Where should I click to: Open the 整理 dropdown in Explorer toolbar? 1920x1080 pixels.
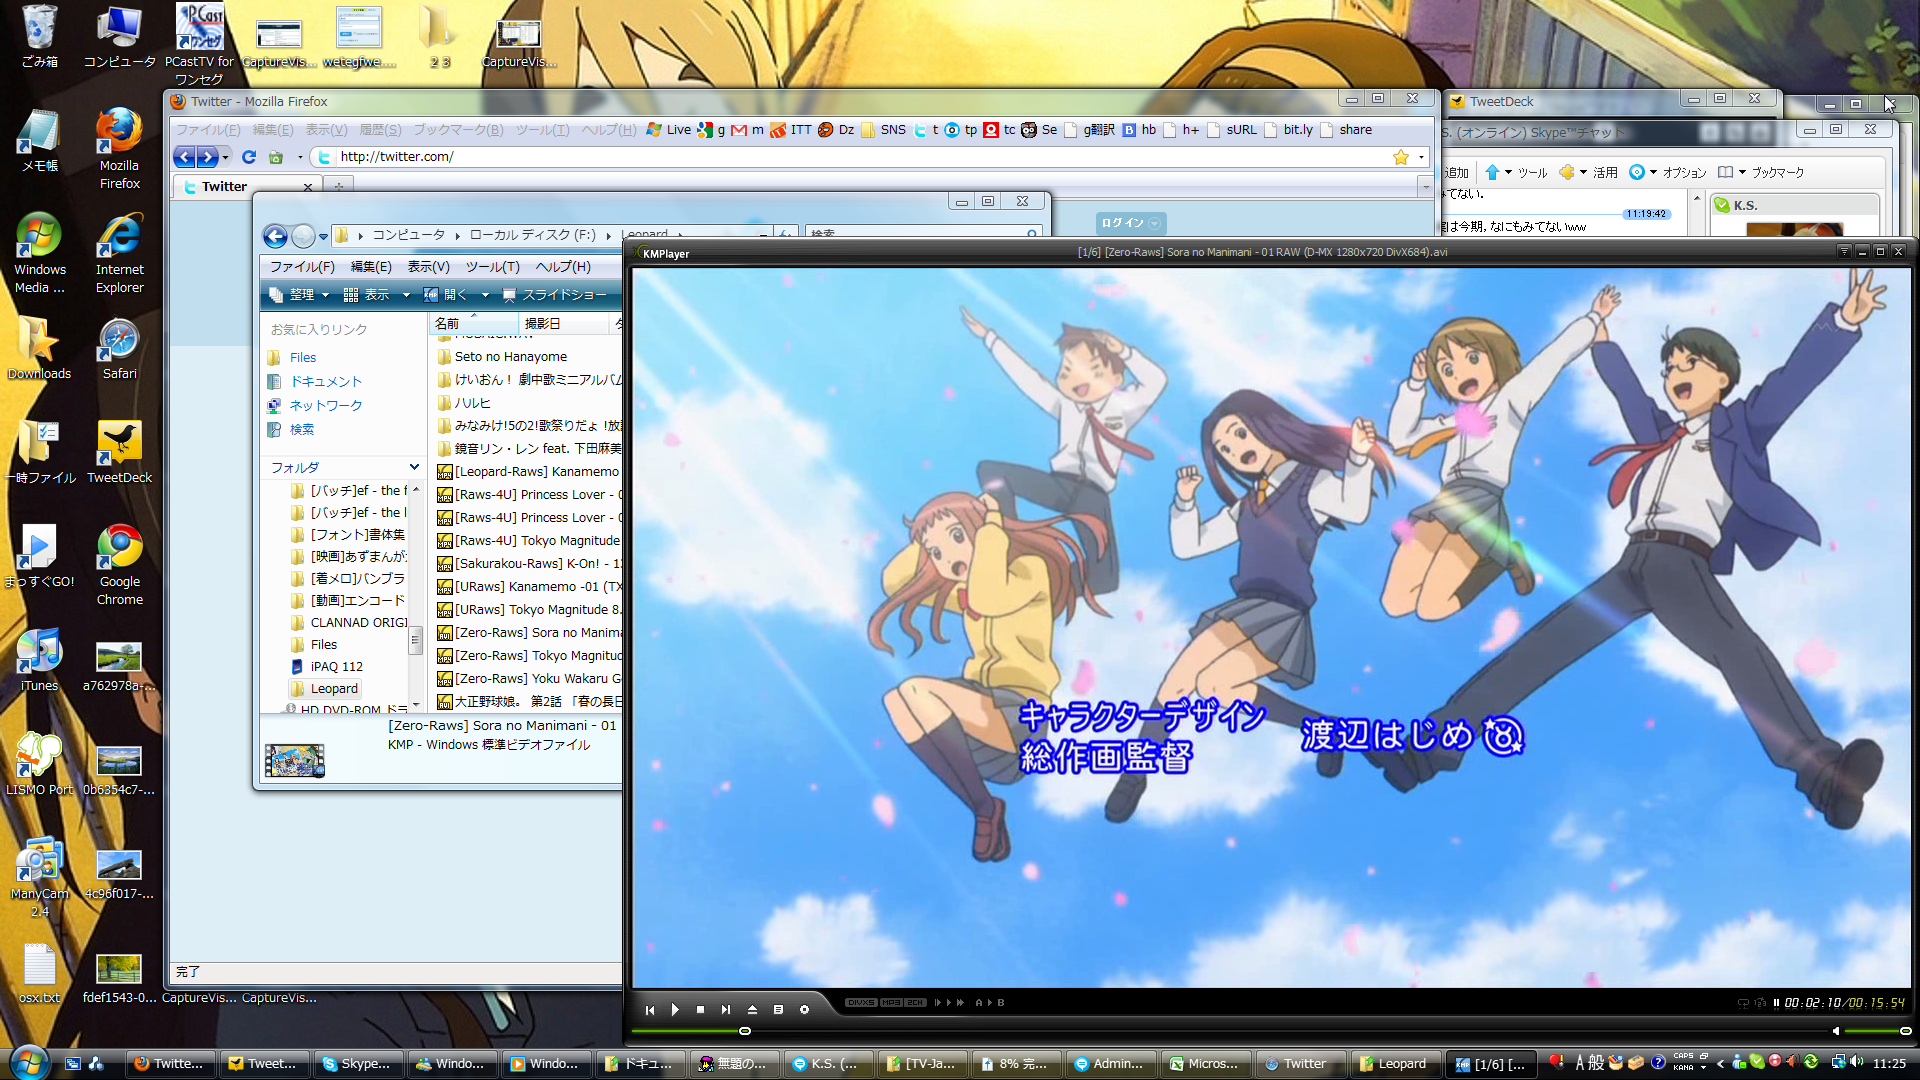tap(300, 295)
